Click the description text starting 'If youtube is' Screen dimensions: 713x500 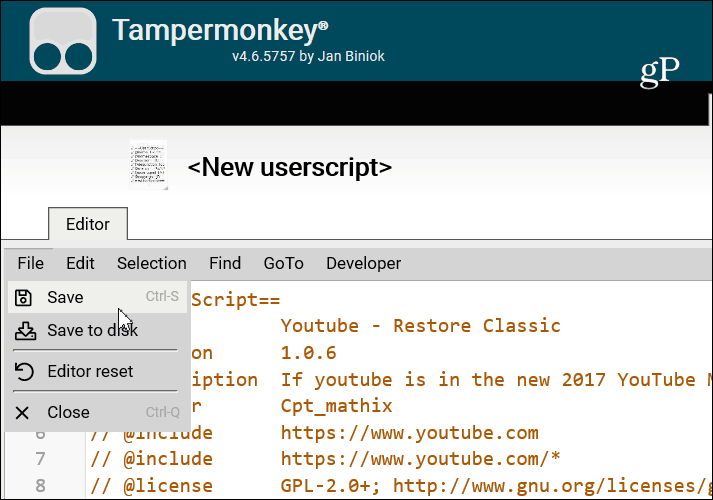[496, 380]
